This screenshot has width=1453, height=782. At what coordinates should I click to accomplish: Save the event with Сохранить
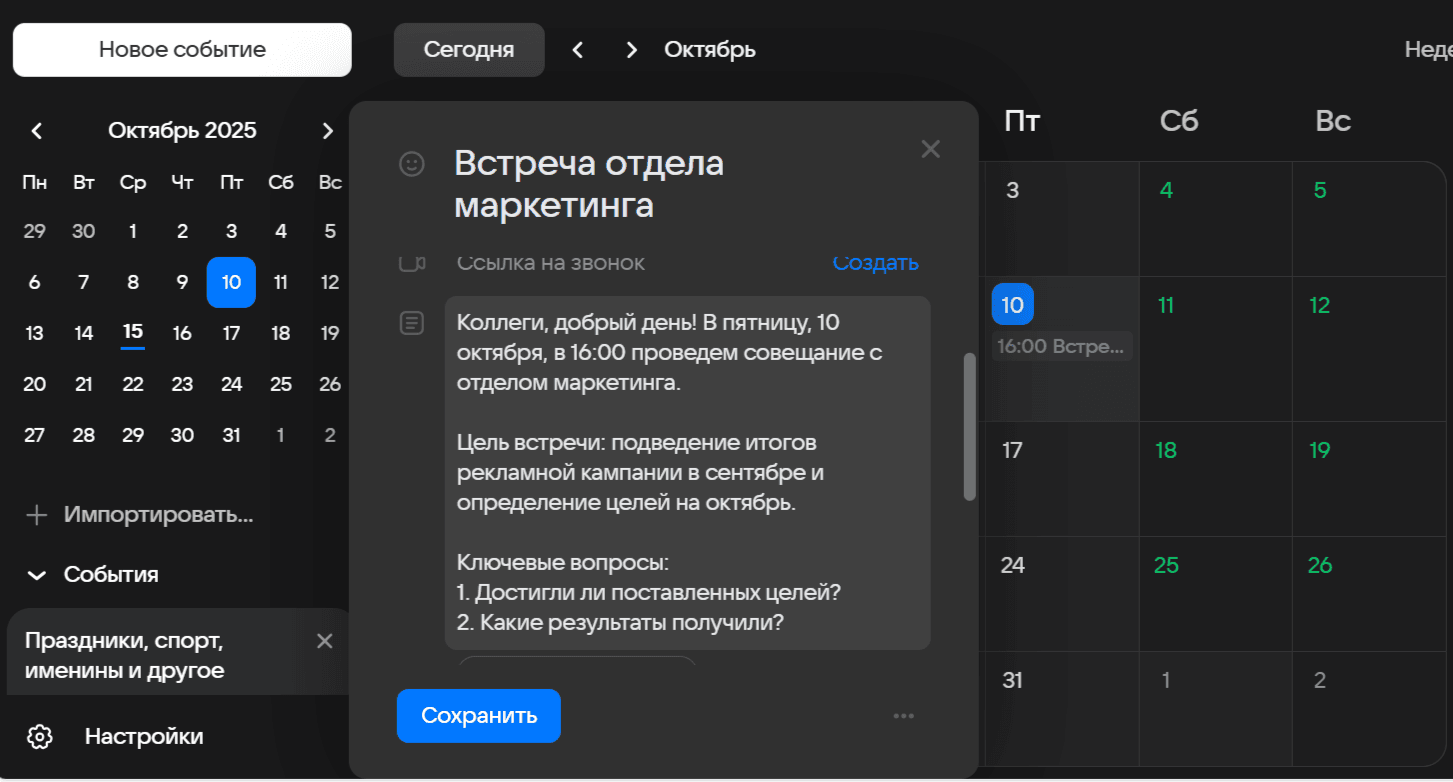[x=478, y=716]
